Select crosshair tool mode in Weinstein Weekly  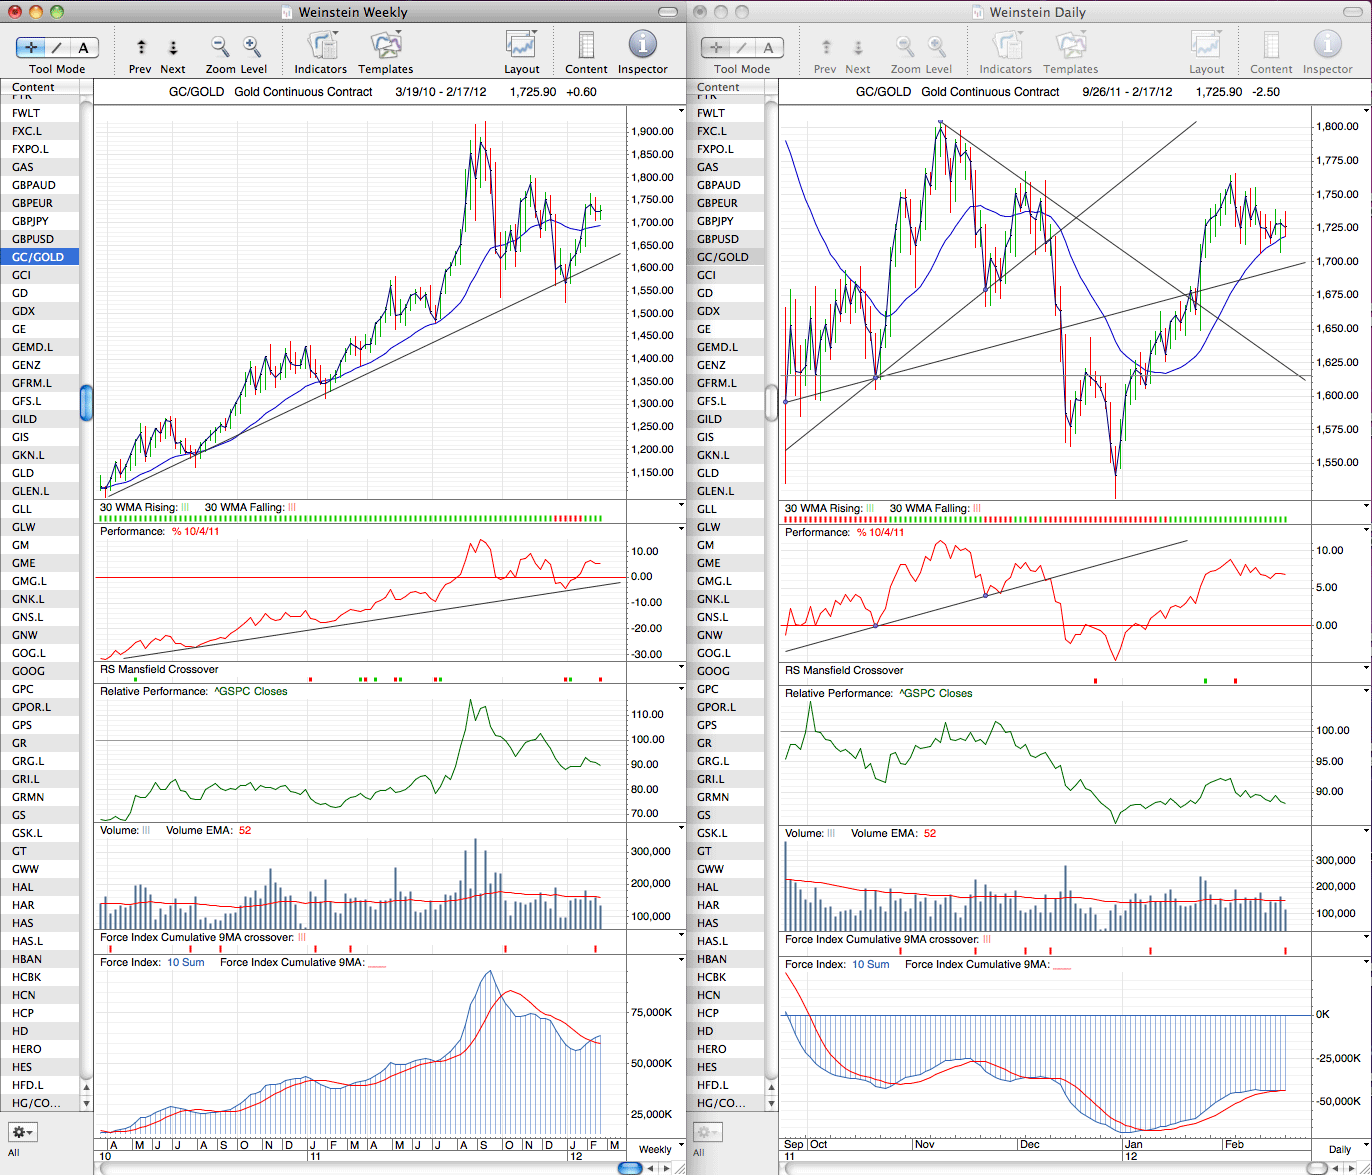click(31, 48)
